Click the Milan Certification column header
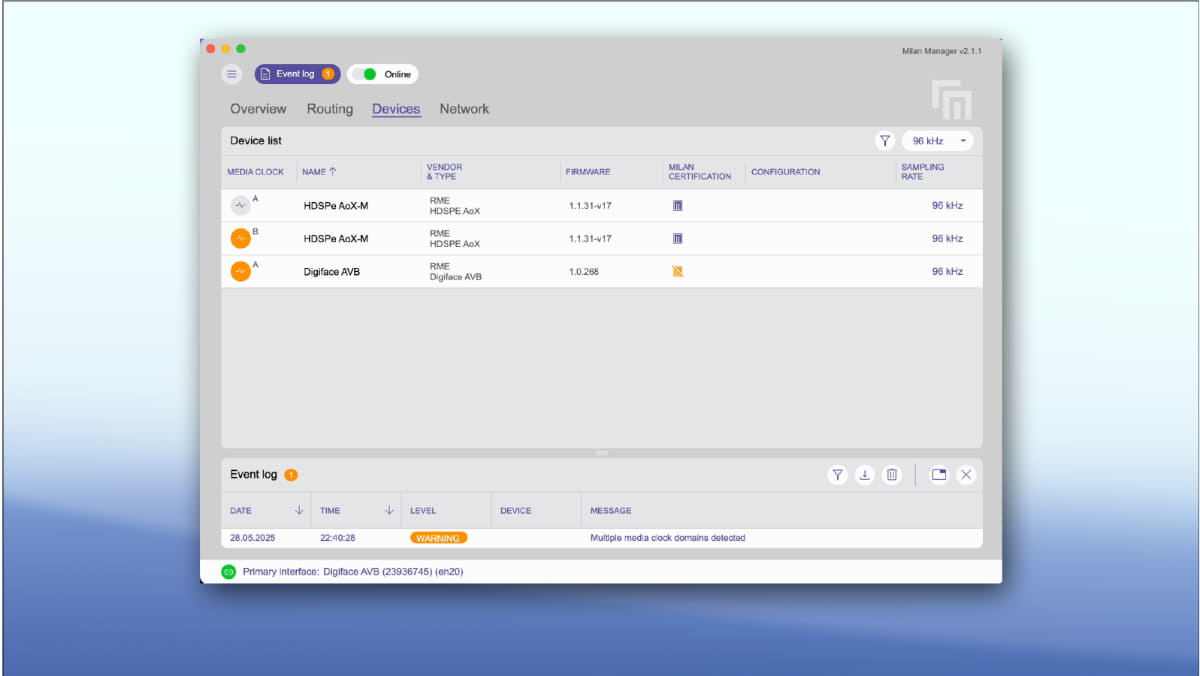This screenshot has width=1200, height=676. [700, 172]
